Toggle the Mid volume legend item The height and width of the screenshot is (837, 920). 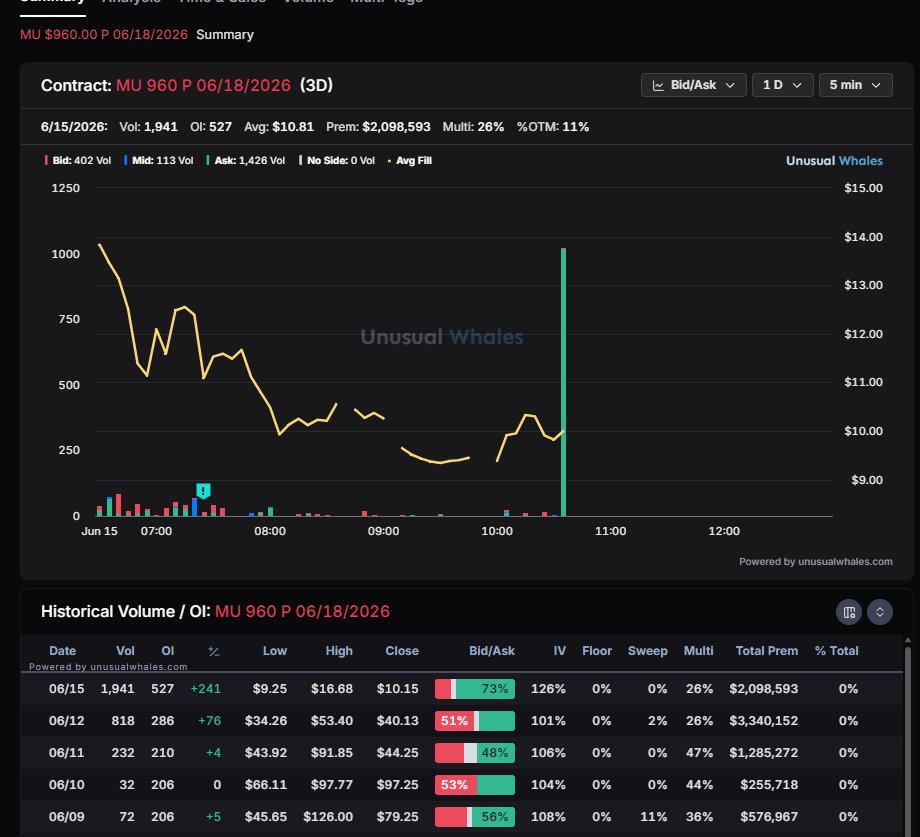(158, 161)
